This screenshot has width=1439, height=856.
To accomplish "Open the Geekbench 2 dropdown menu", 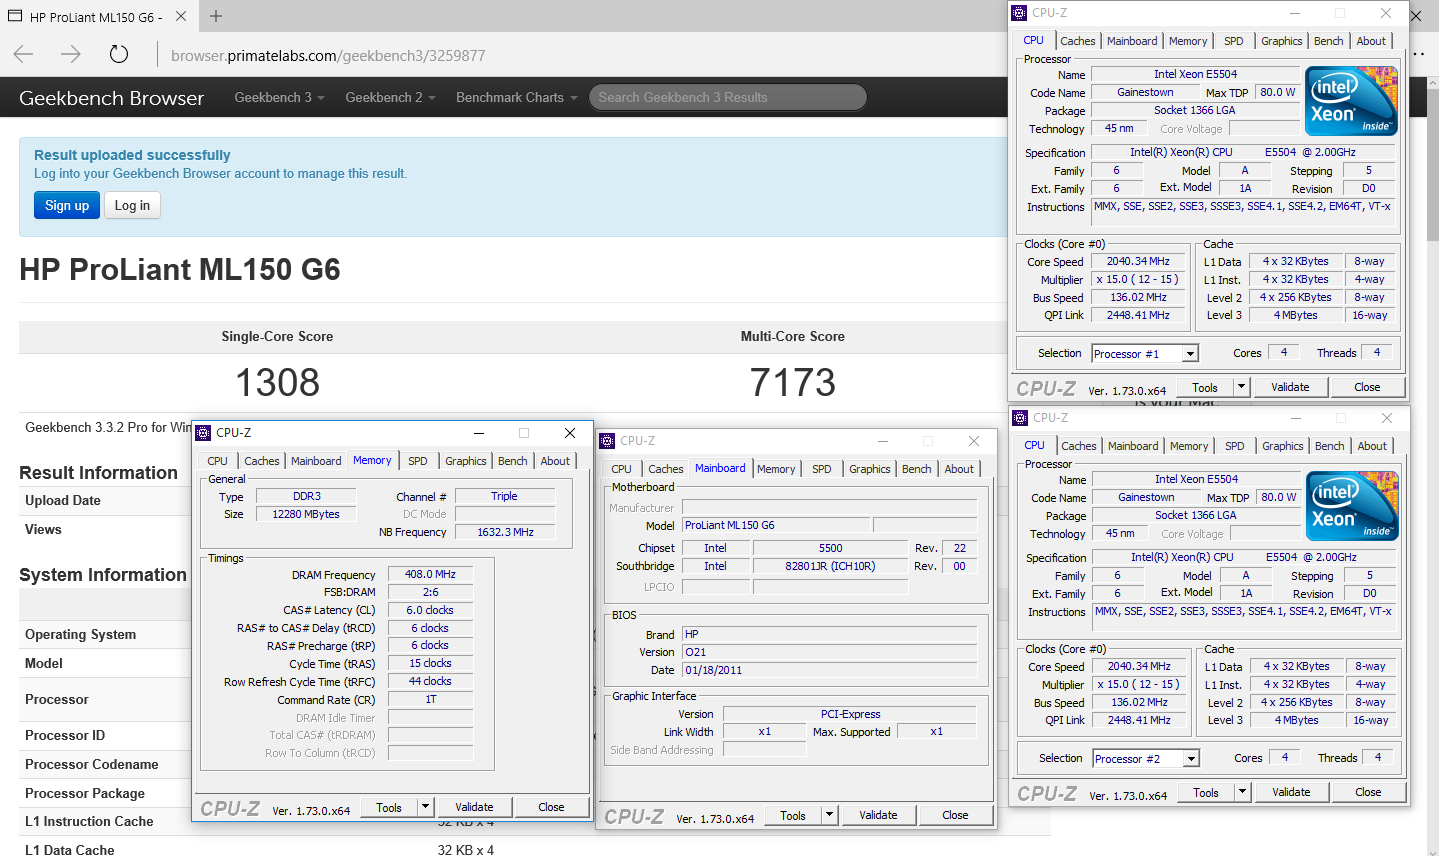I will coord(390,97).
